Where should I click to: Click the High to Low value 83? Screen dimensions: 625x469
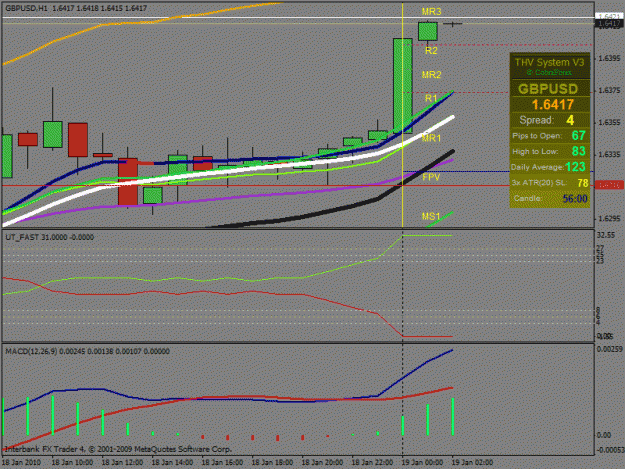578,151
